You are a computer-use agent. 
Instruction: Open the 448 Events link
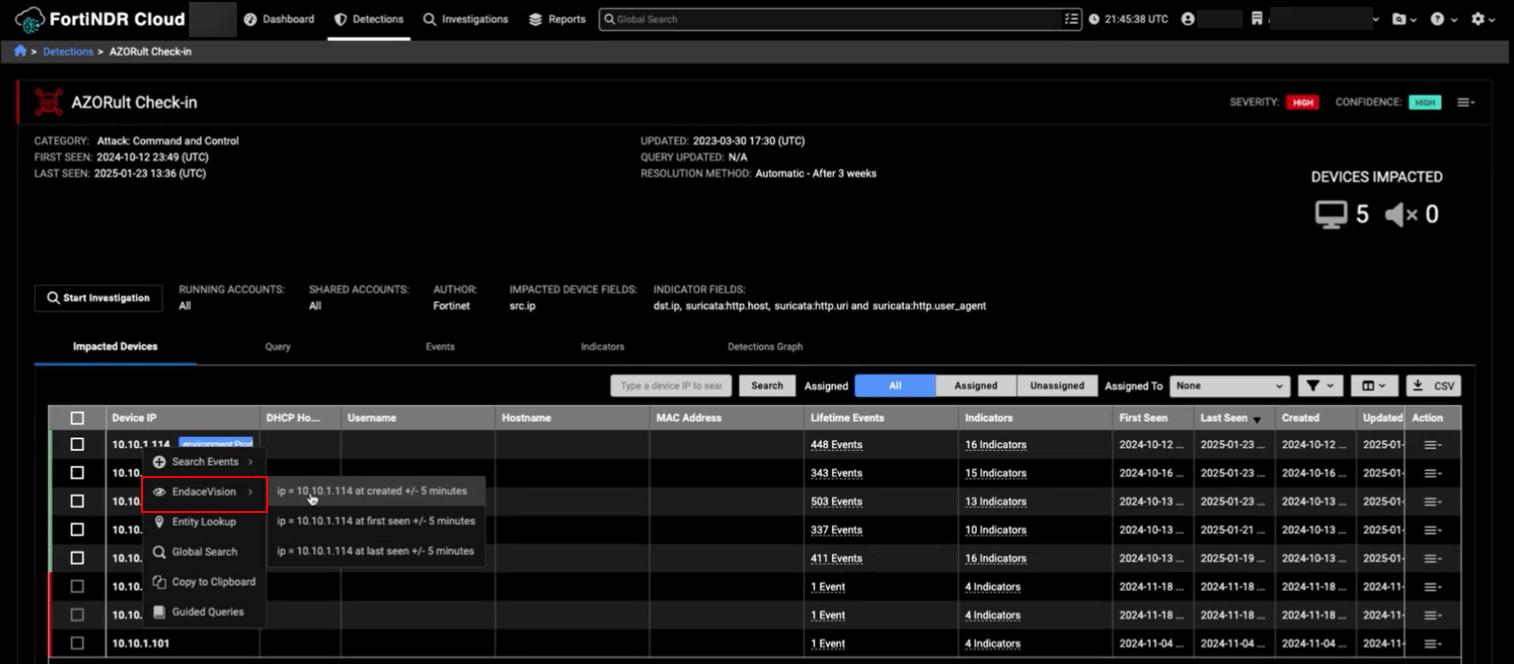[x=836, y=445]
